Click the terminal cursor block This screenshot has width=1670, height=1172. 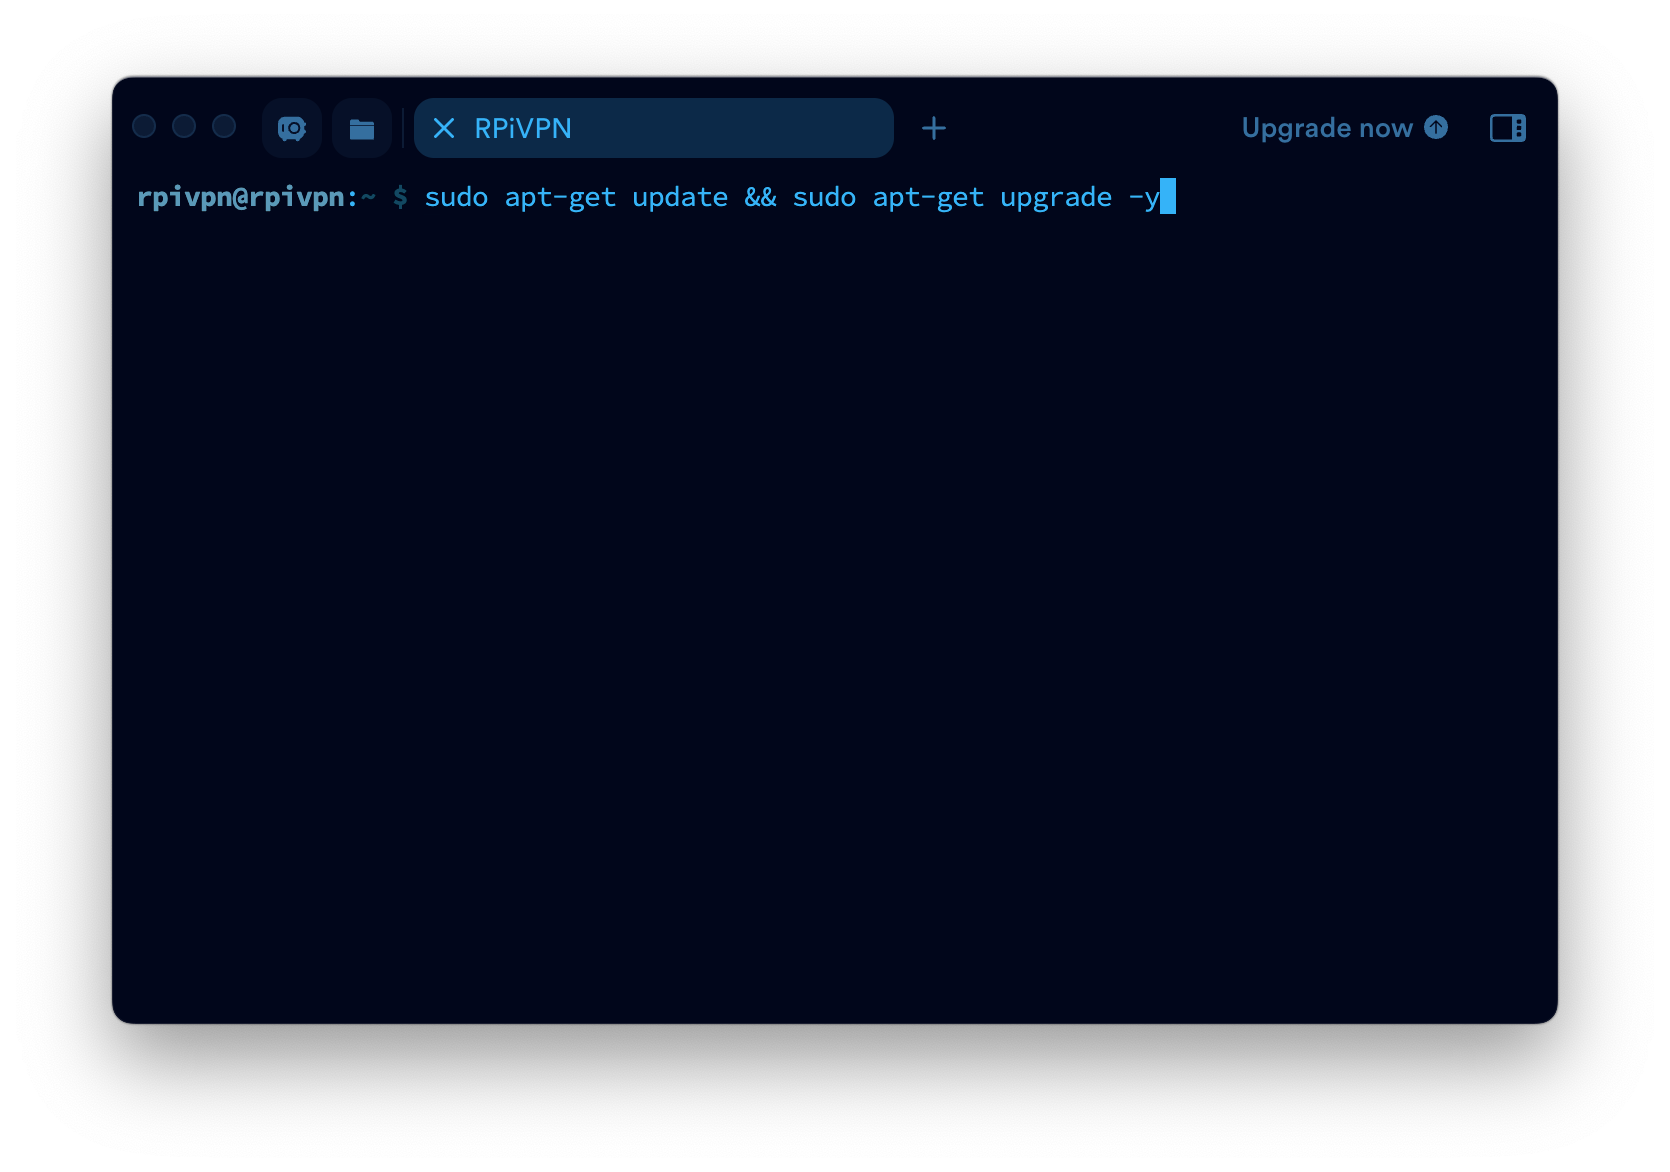click(1168, 196)
